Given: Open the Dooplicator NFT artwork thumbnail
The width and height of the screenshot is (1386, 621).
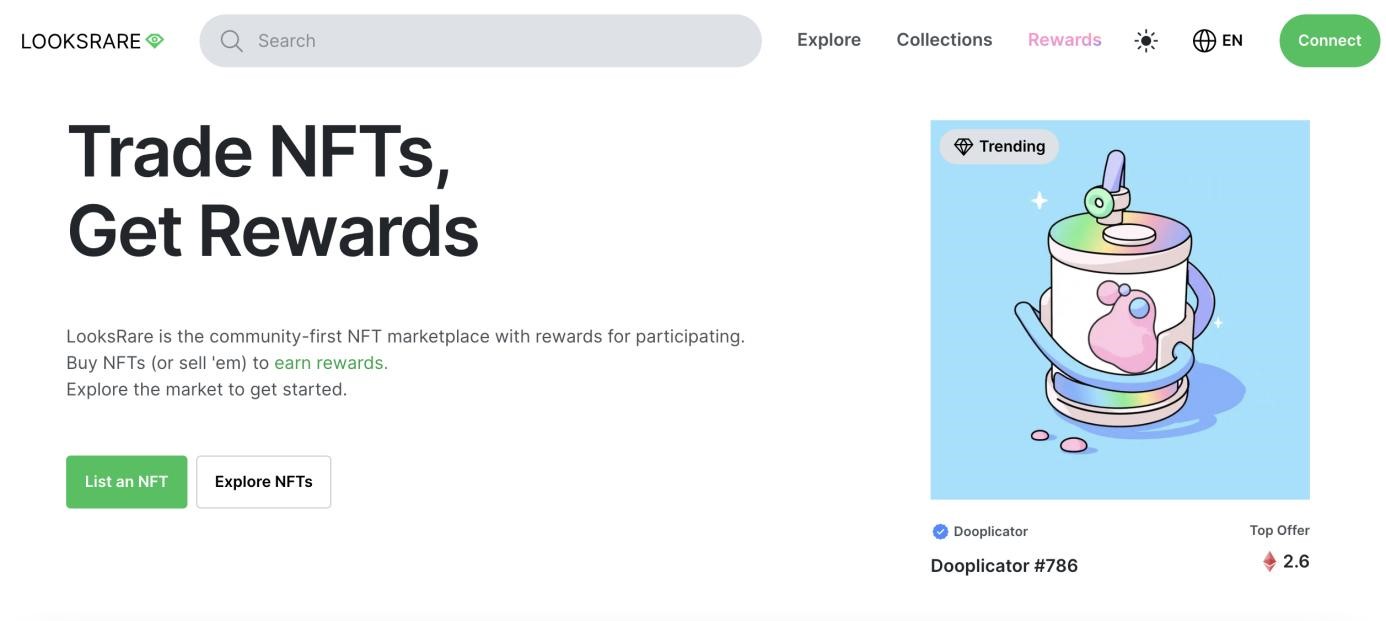Looking at the screenshot, I should point(1119,310).
